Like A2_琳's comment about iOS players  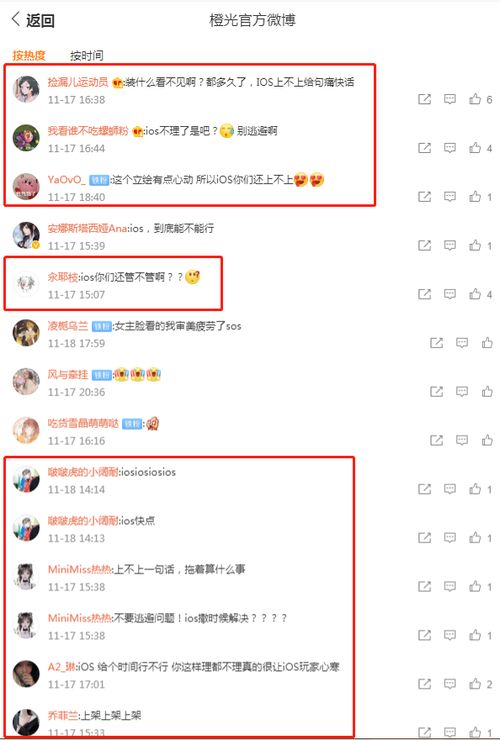pos(475,684)
